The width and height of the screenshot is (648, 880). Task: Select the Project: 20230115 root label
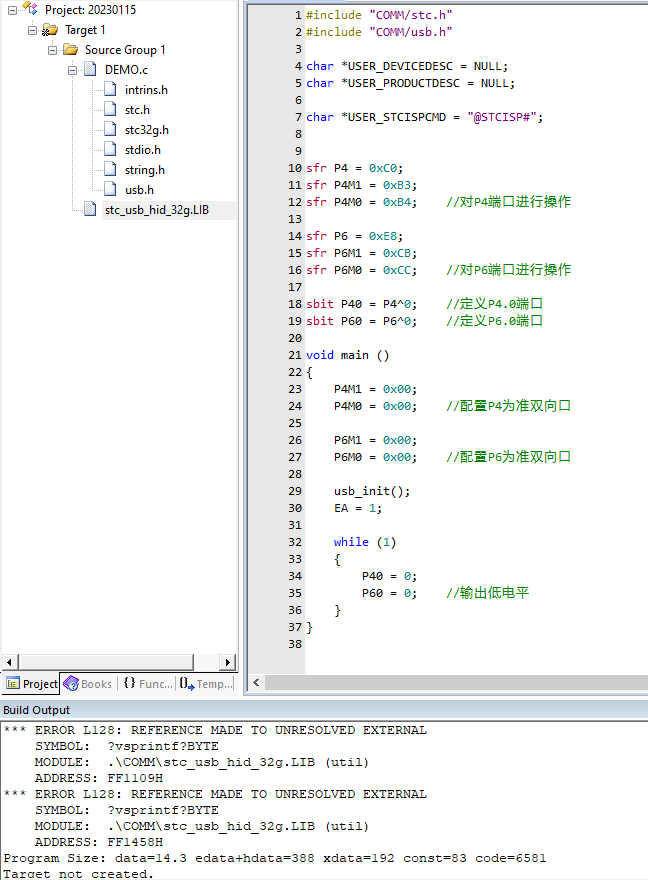(x=90, y=10)
